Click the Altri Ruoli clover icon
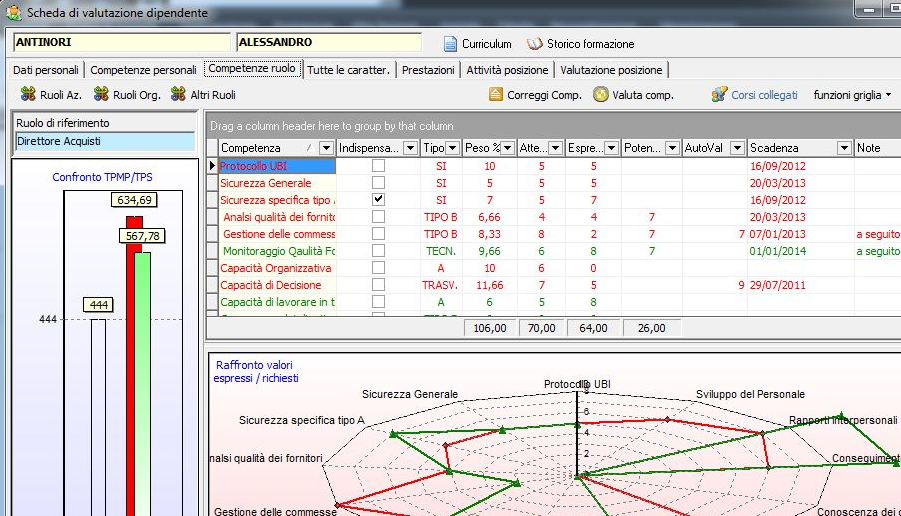901x516 pixels. pyautogui.click(x=178, y=94)
